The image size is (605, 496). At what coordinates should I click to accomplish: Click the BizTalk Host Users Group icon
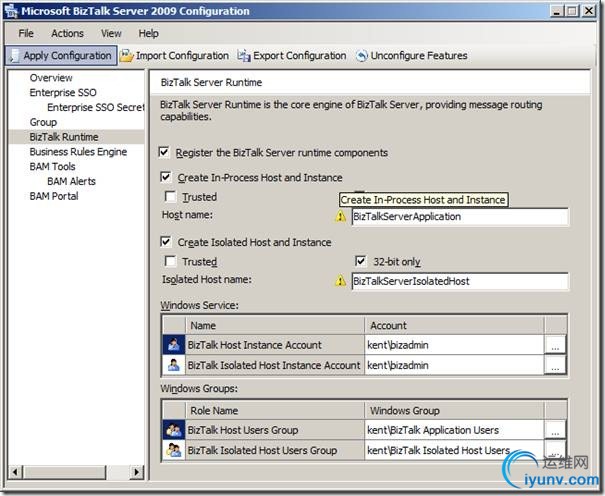(174, 430)
